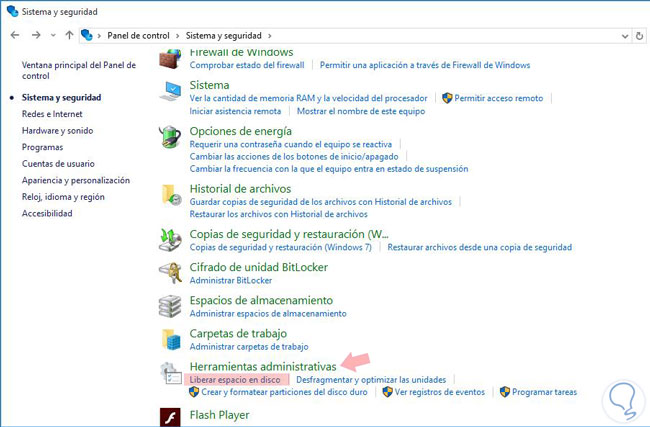
Task: Open Cifrado de unidad BitLocker heading
Action: tap(259, 267)
